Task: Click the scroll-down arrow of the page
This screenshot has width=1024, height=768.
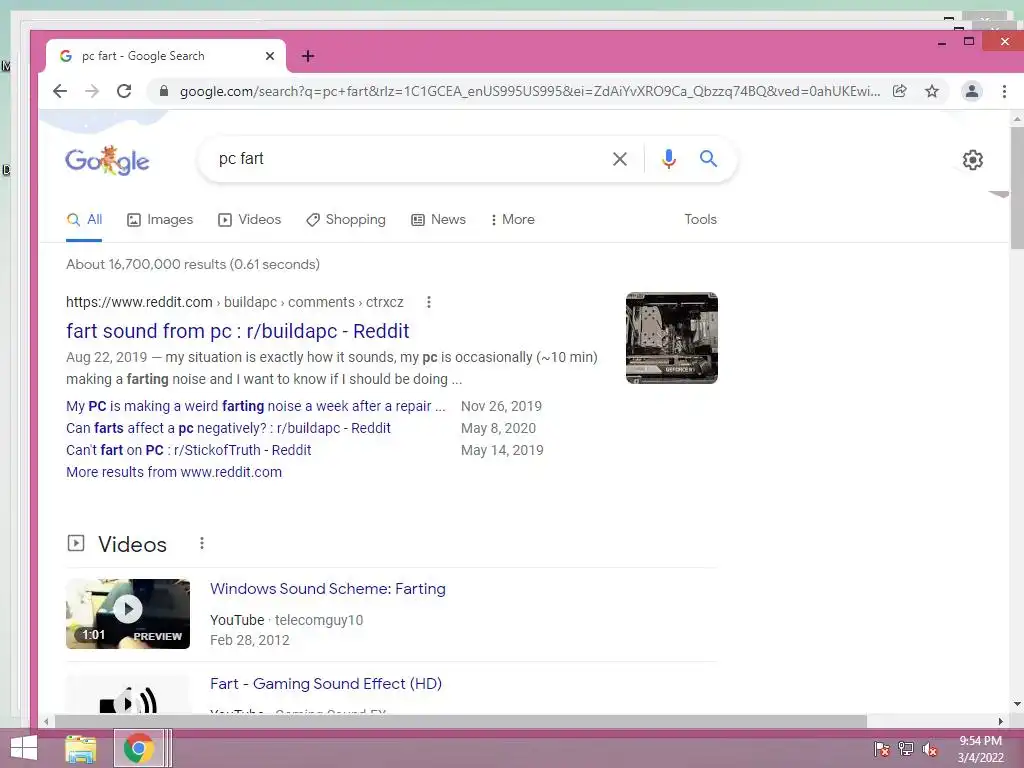Action: point(1017,704)
